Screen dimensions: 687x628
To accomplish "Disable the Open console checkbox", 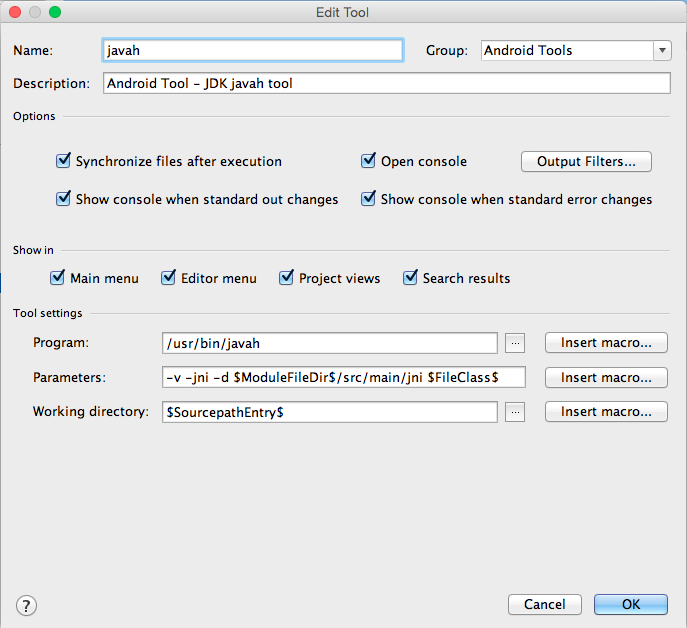I will pyautogui.click(x=369, y=161).
